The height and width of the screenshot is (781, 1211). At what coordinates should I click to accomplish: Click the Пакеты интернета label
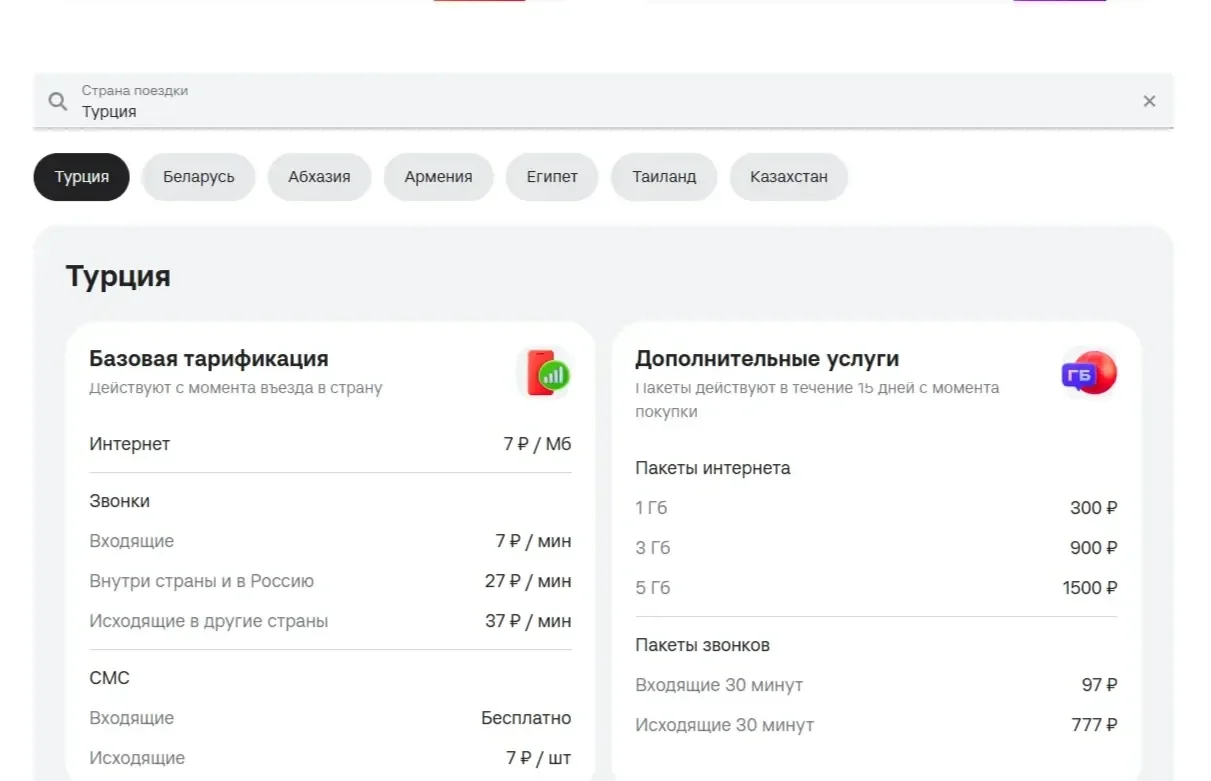[713, 468]
